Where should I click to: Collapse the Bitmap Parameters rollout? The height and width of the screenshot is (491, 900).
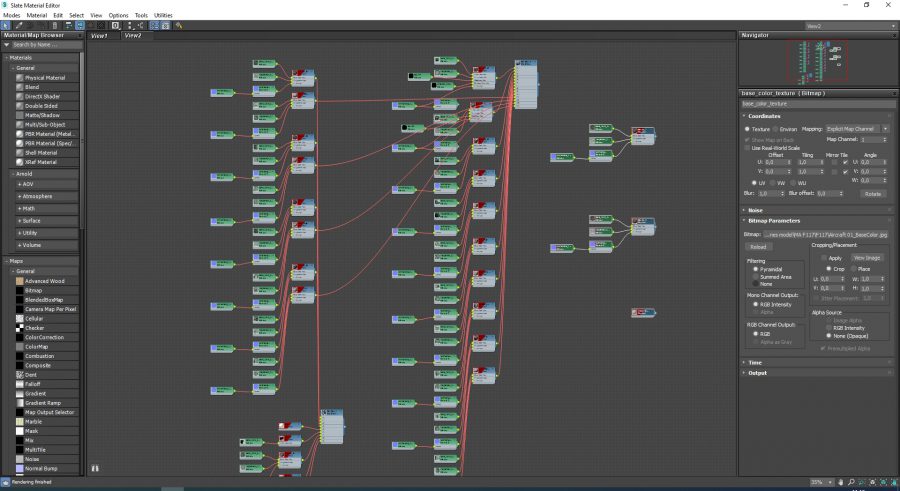point(773,221)
